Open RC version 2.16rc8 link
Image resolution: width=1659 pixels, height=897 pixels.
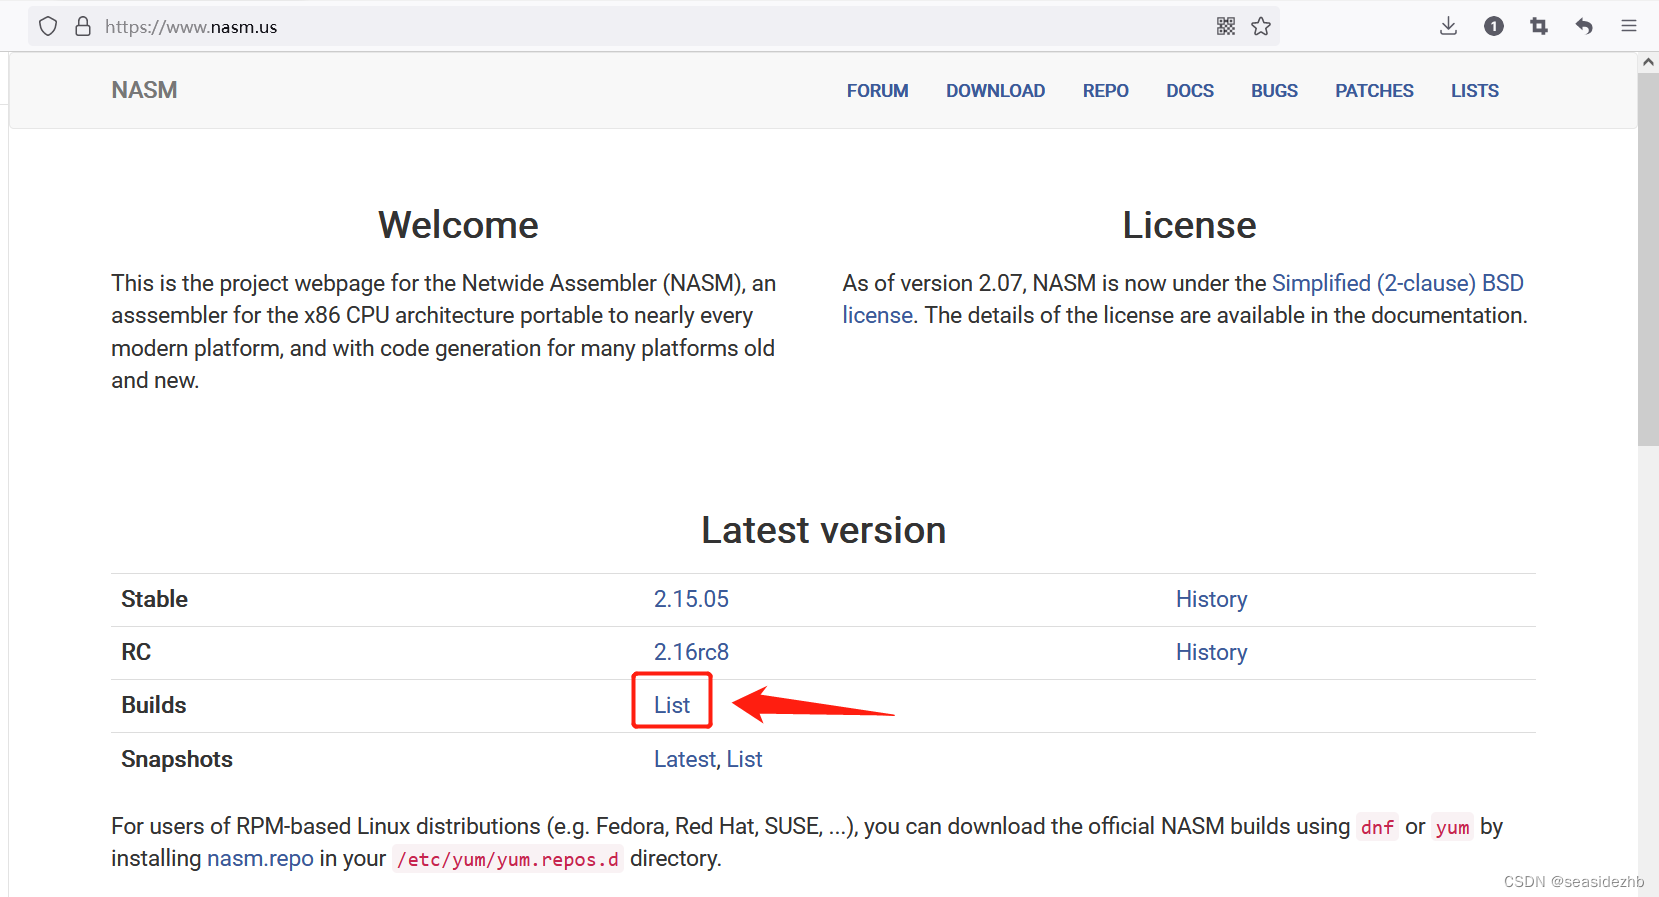(x=691, y=652)
